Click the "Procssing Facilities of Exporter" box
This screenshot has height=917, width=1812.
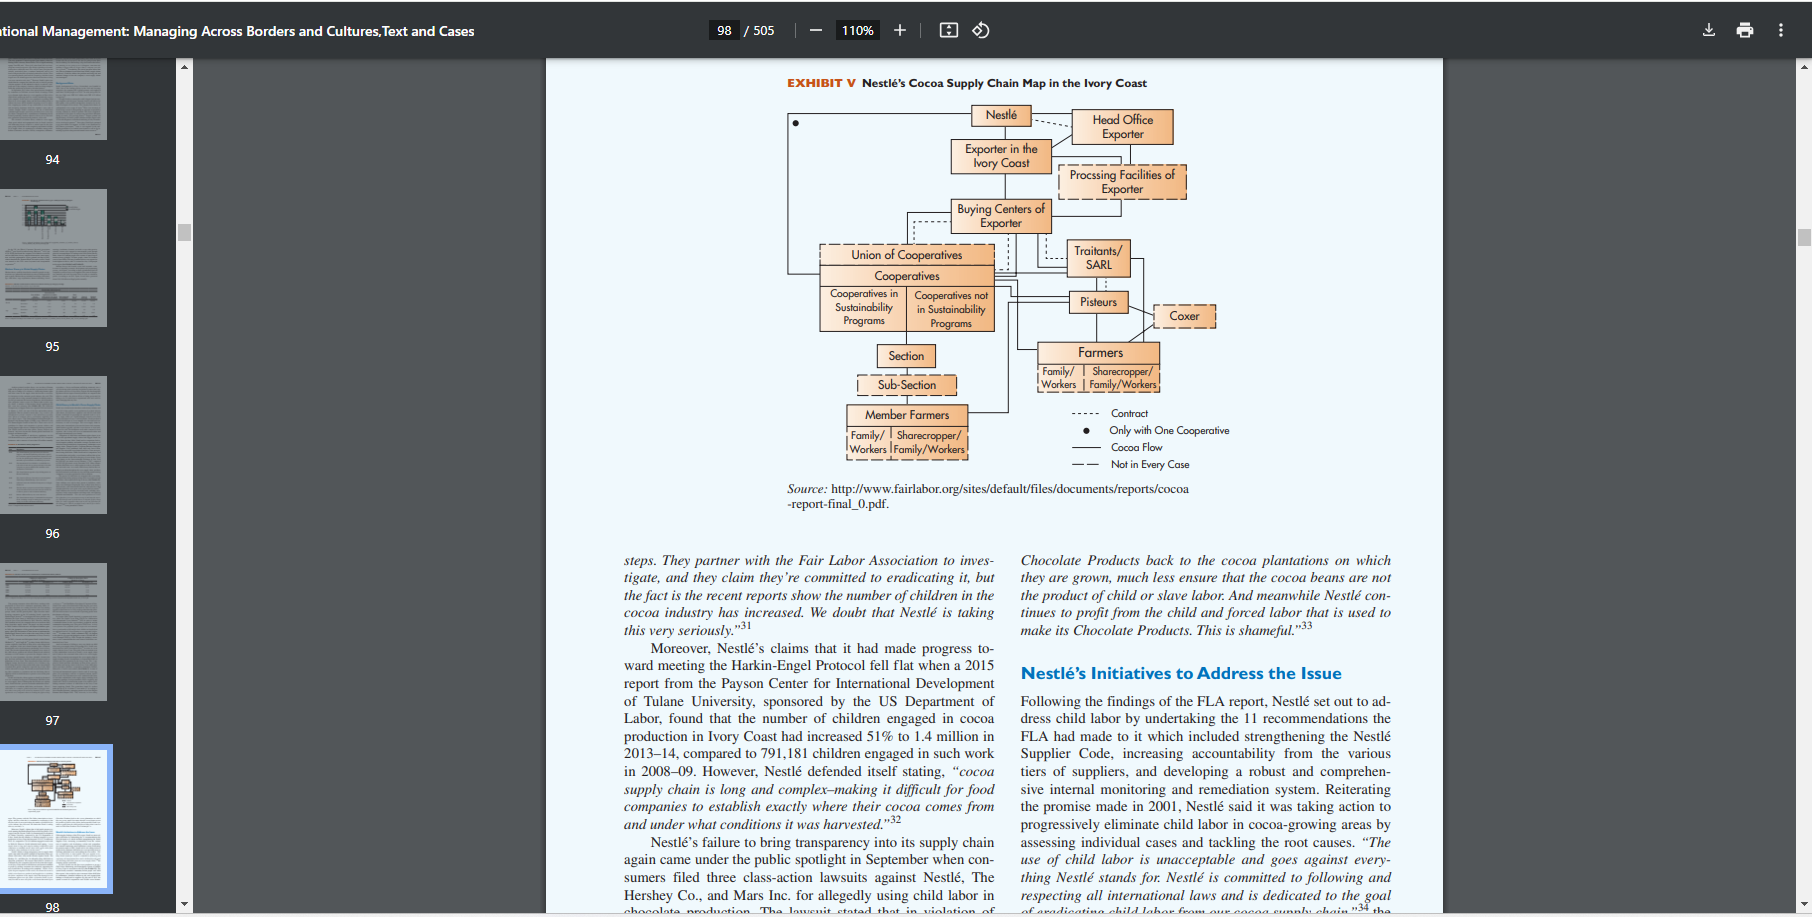click(x=1122, y=182)
